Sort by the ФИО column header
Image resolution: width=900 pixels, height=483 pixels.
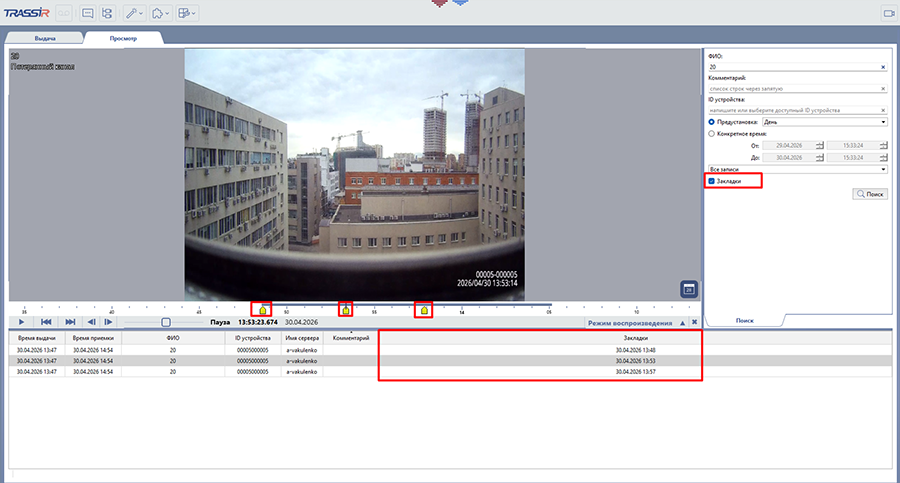coord(173,338)
